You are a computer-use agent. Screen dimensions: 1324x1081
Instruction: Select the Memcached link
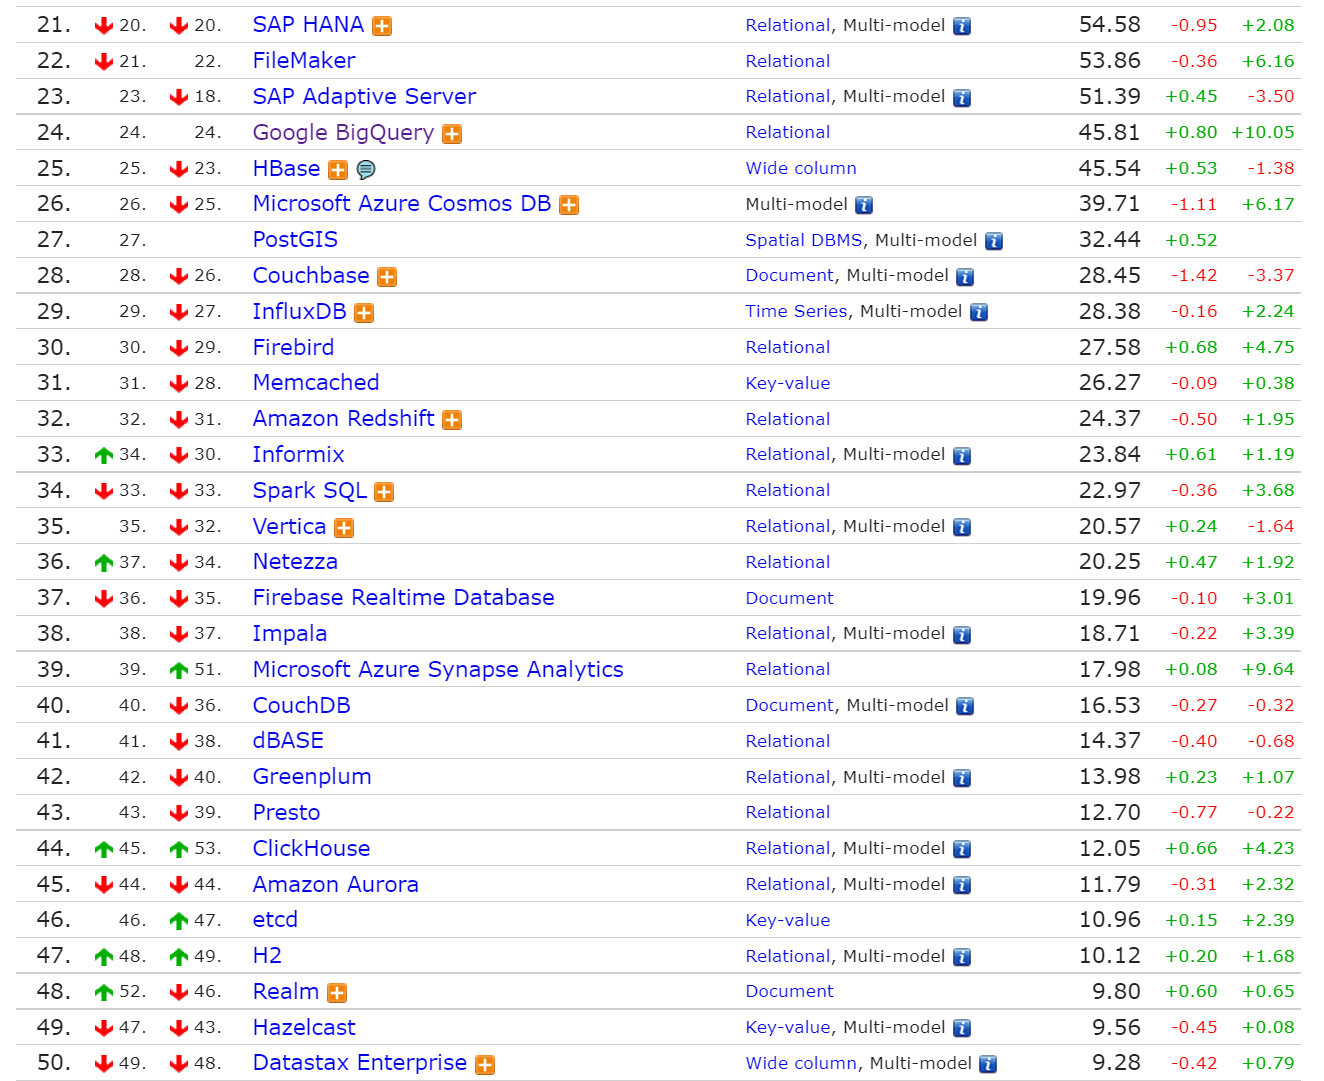tap(316, 383)
